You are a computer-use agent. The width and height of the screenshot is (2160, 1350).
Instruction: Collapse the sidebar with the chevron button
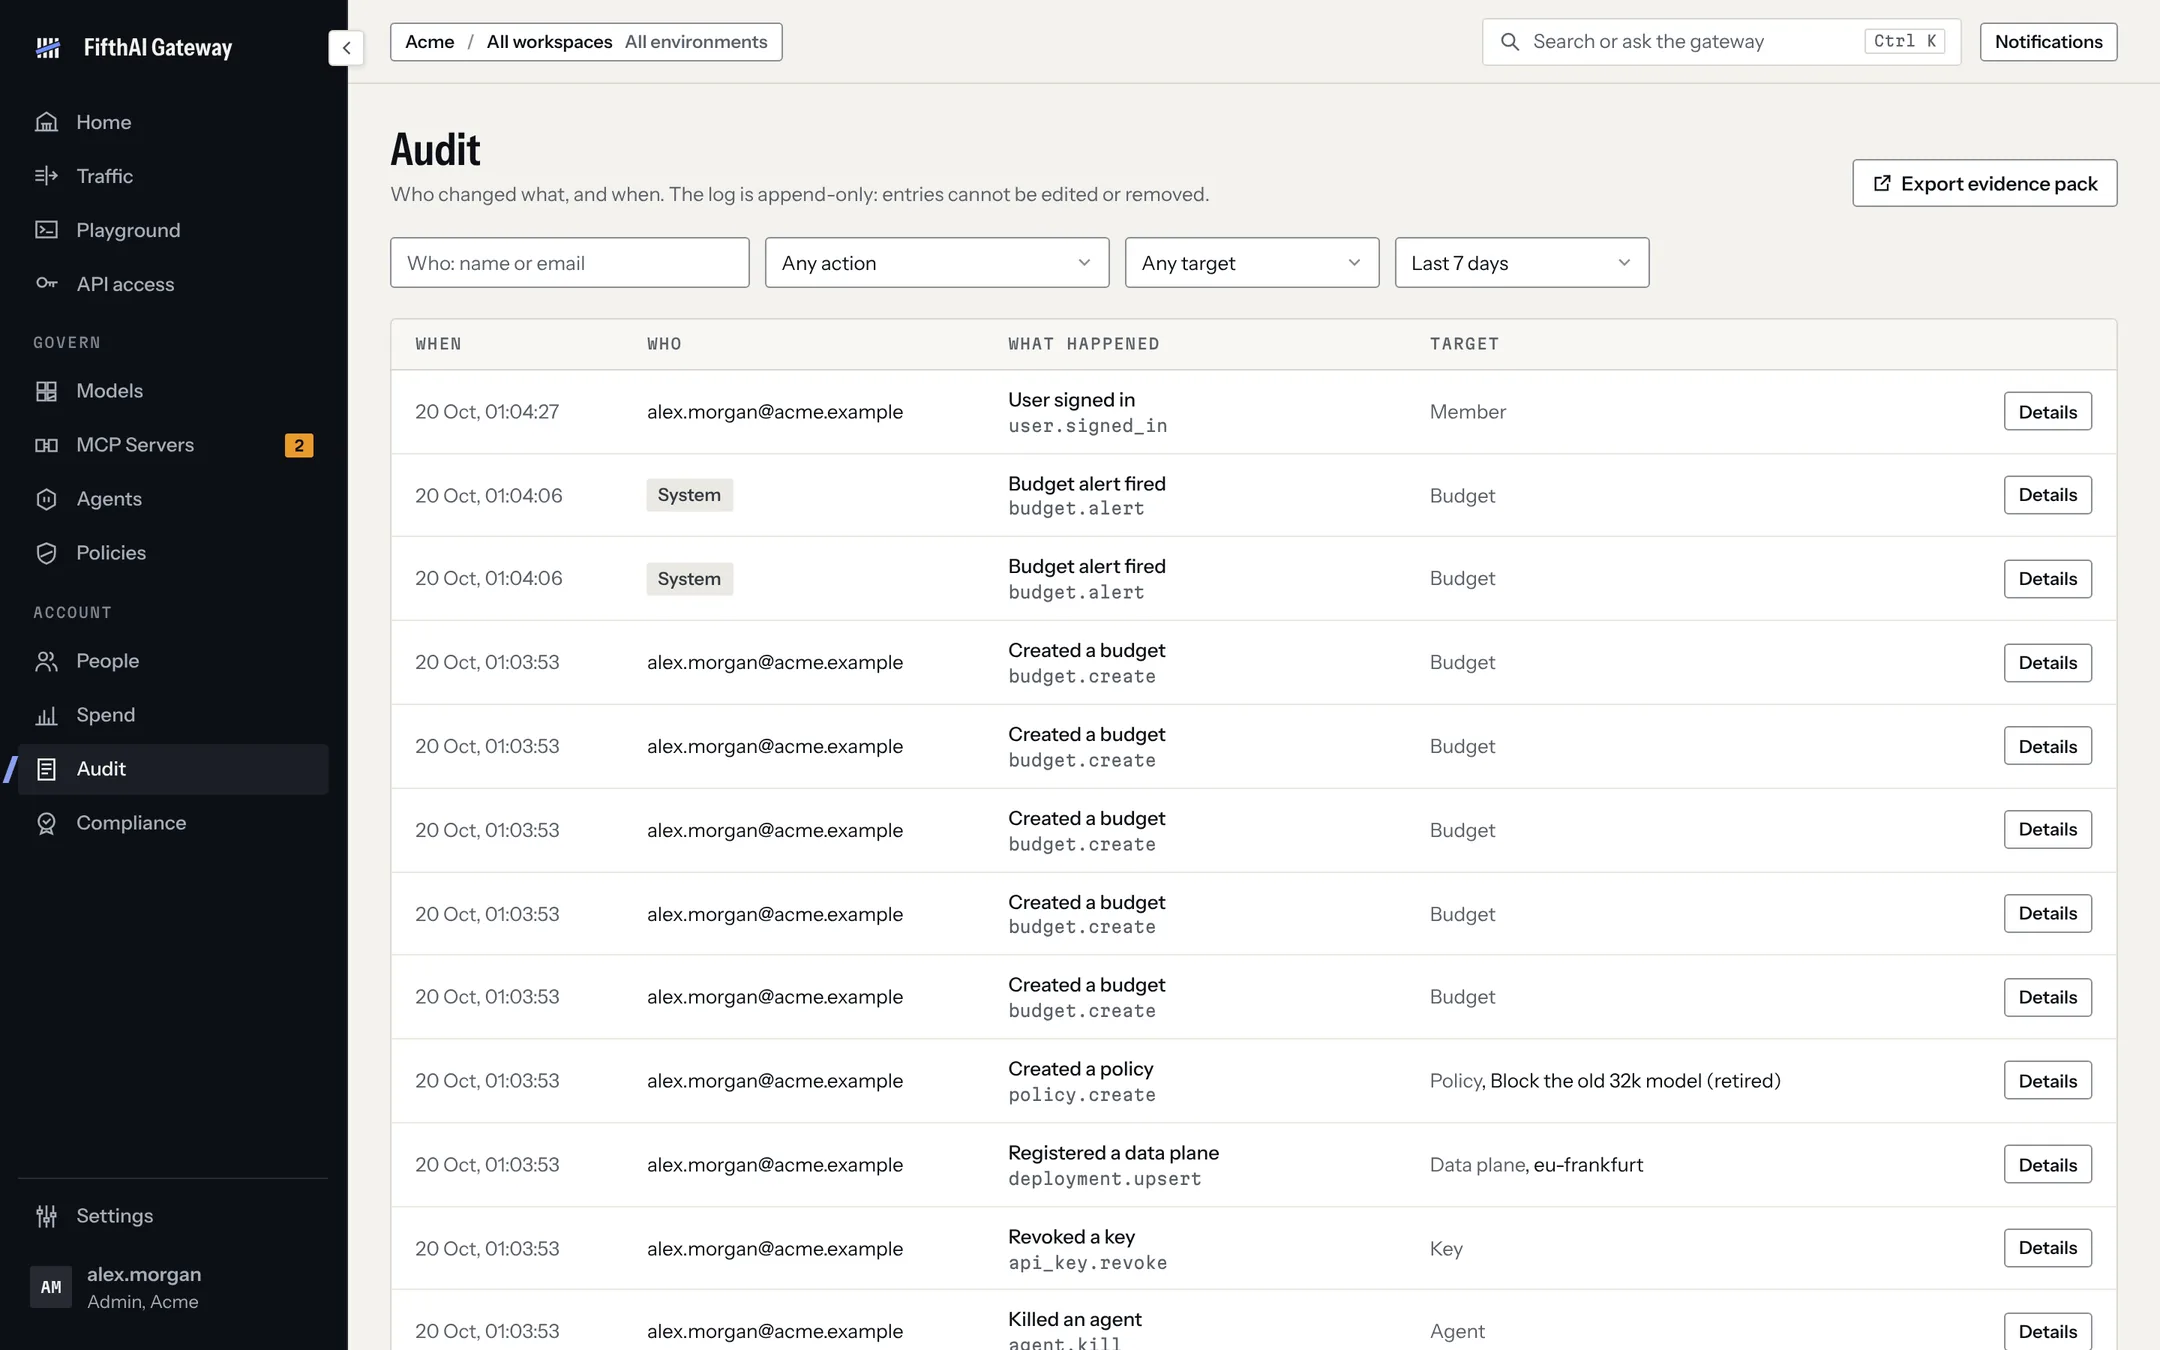click(346, 47)
